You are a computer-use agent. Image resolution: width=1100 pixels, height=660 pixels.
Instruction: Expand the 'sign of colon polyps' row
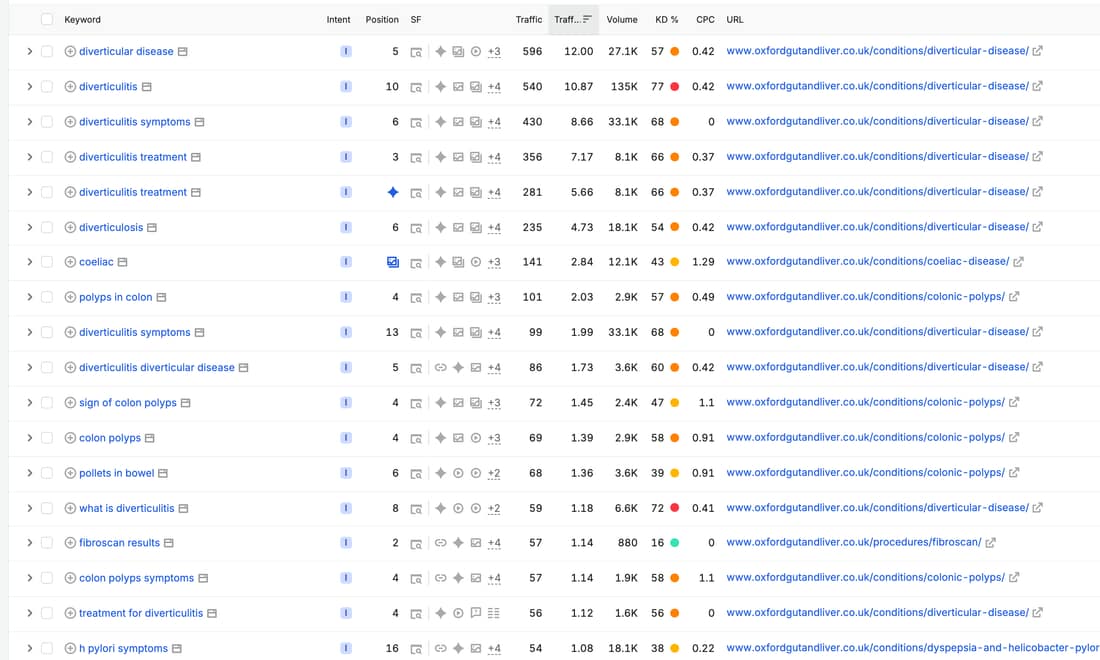29,403
